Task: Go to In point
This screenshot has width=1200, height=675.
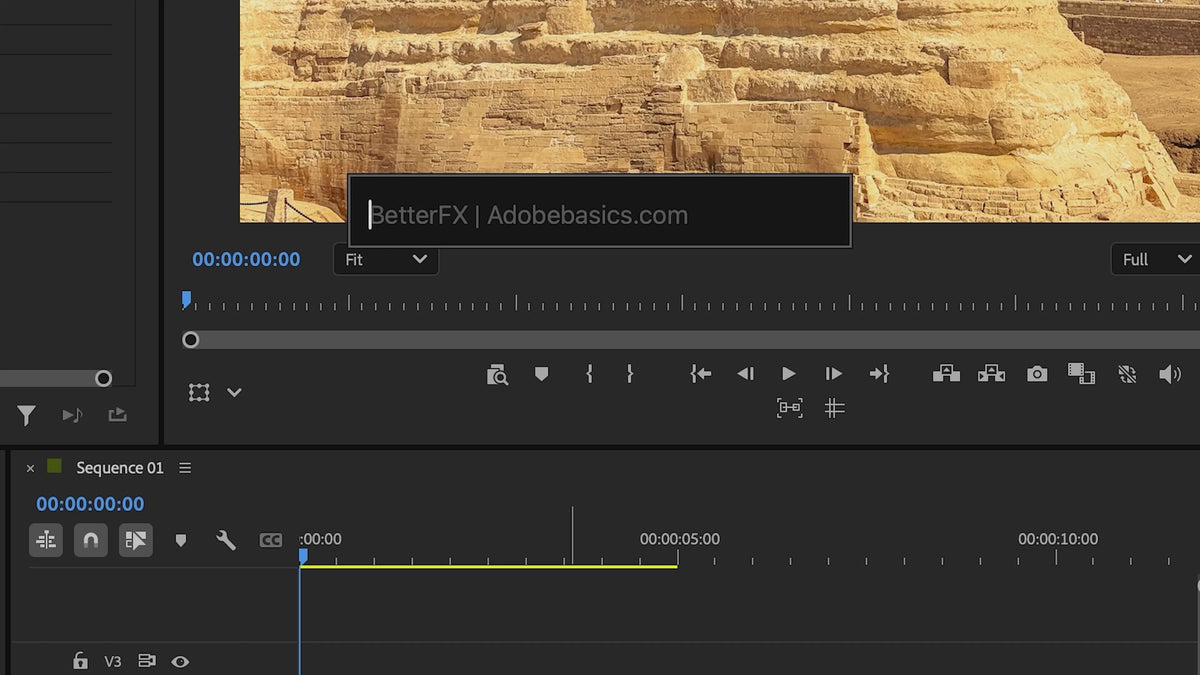Action: point(701,373)
